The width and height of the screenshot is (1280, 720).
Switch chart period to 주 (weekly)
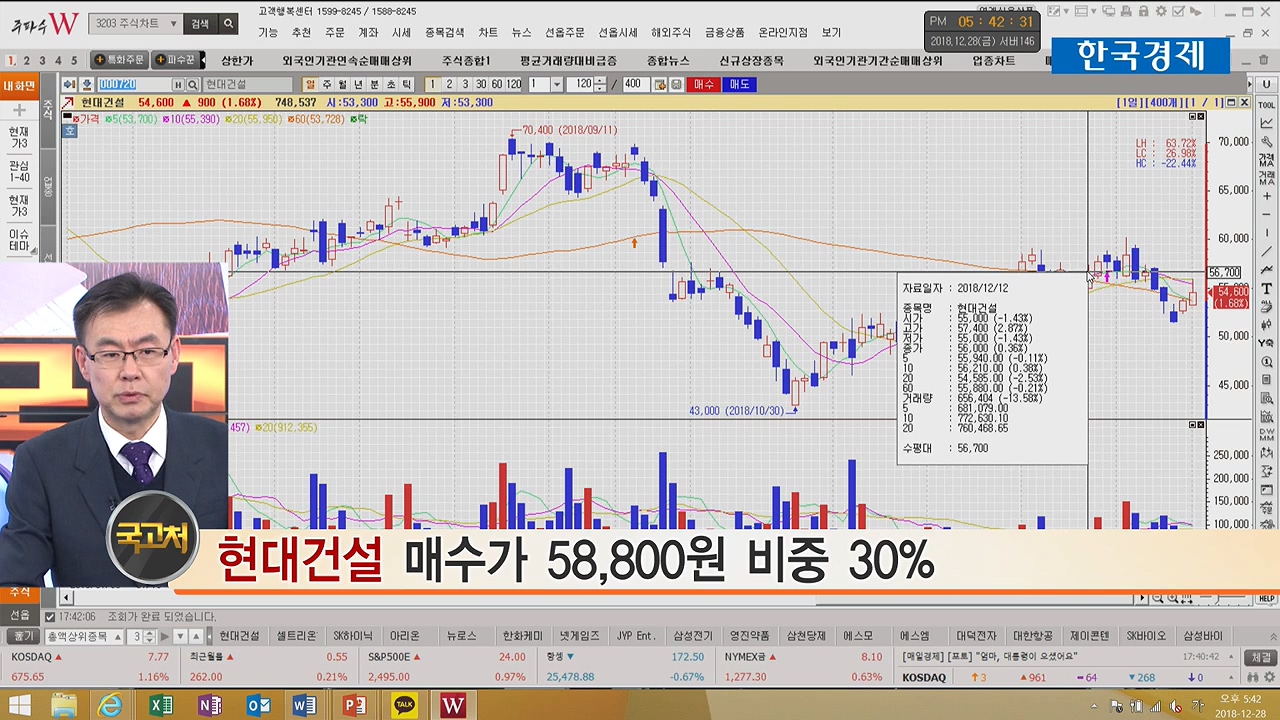pos(326,85)
